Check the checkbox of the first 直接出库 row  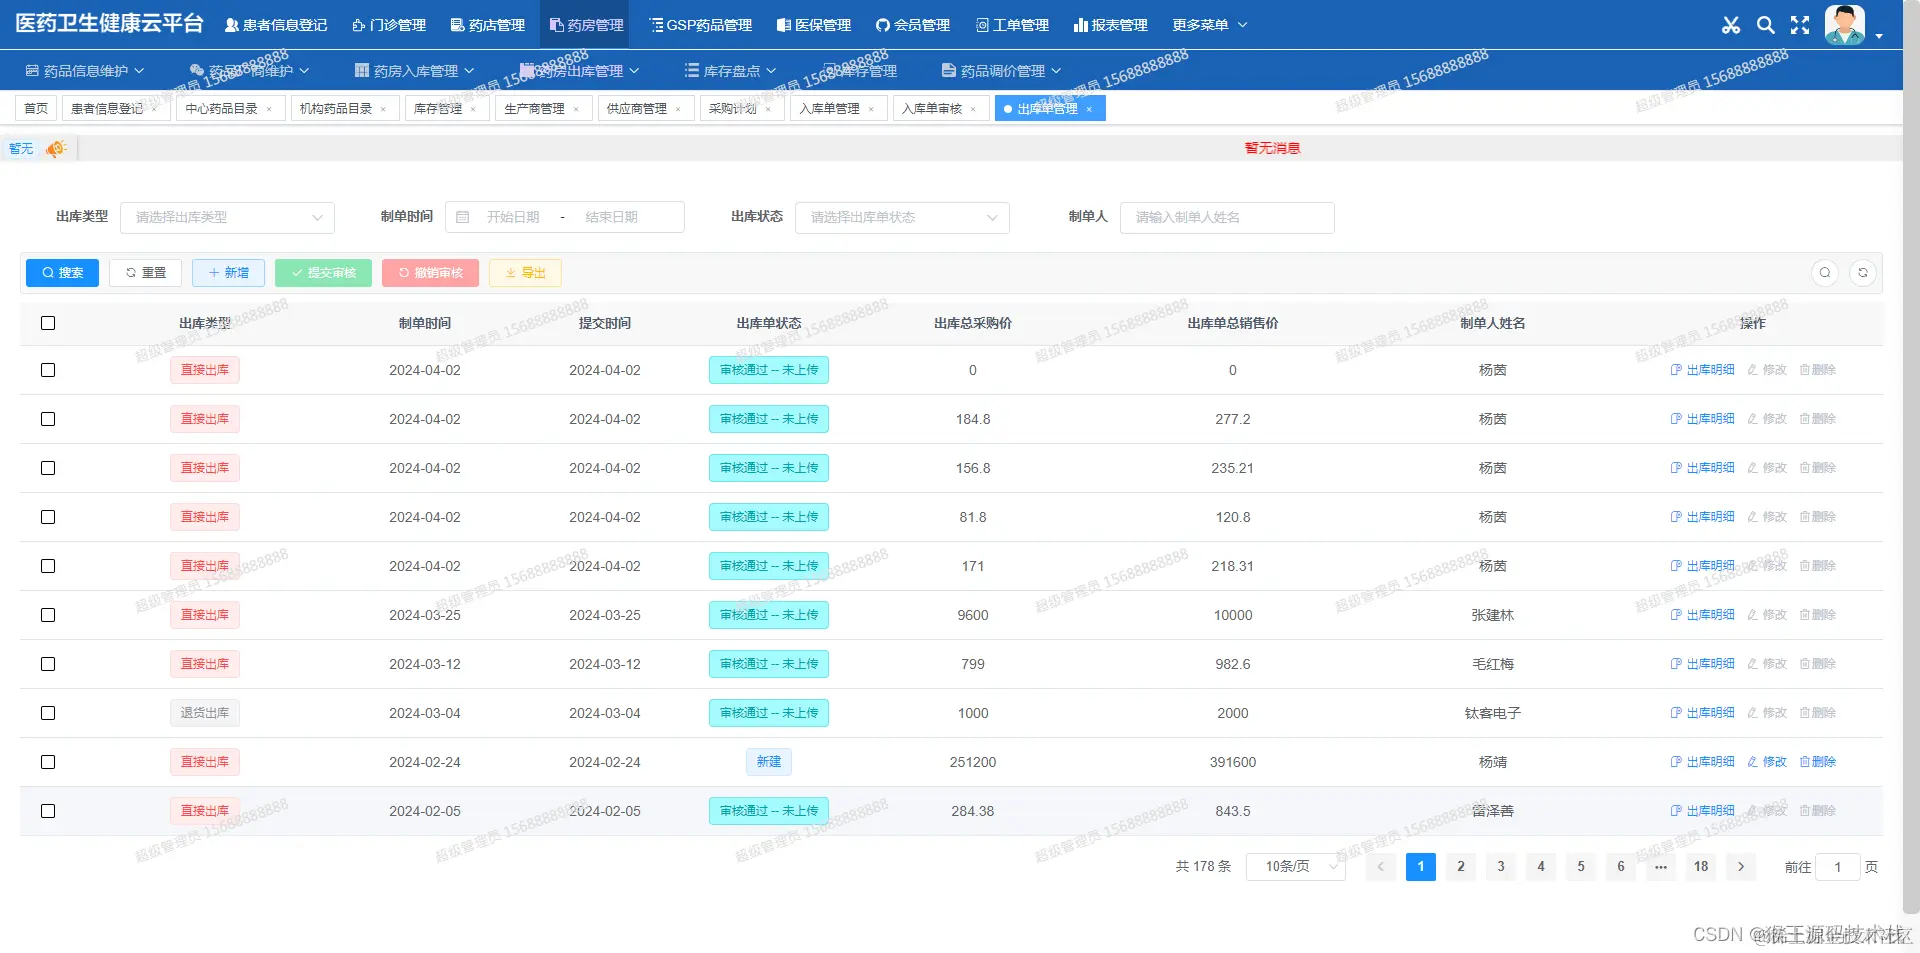(48, 370)
